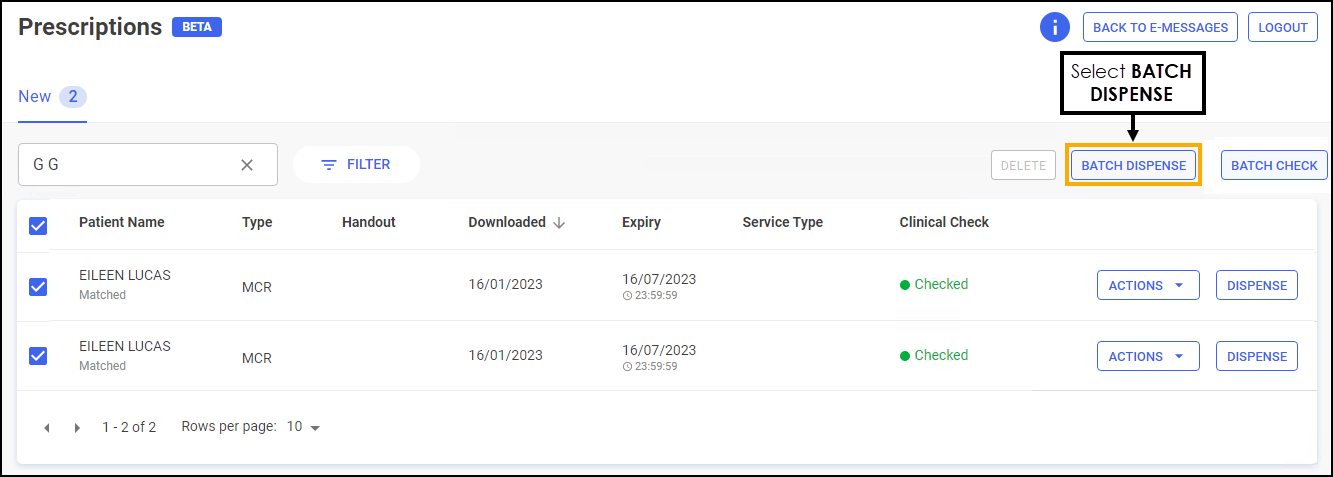Switch to the New tab
The width and height of the screenshot is (1333, 477).
(x=52, y=97)
